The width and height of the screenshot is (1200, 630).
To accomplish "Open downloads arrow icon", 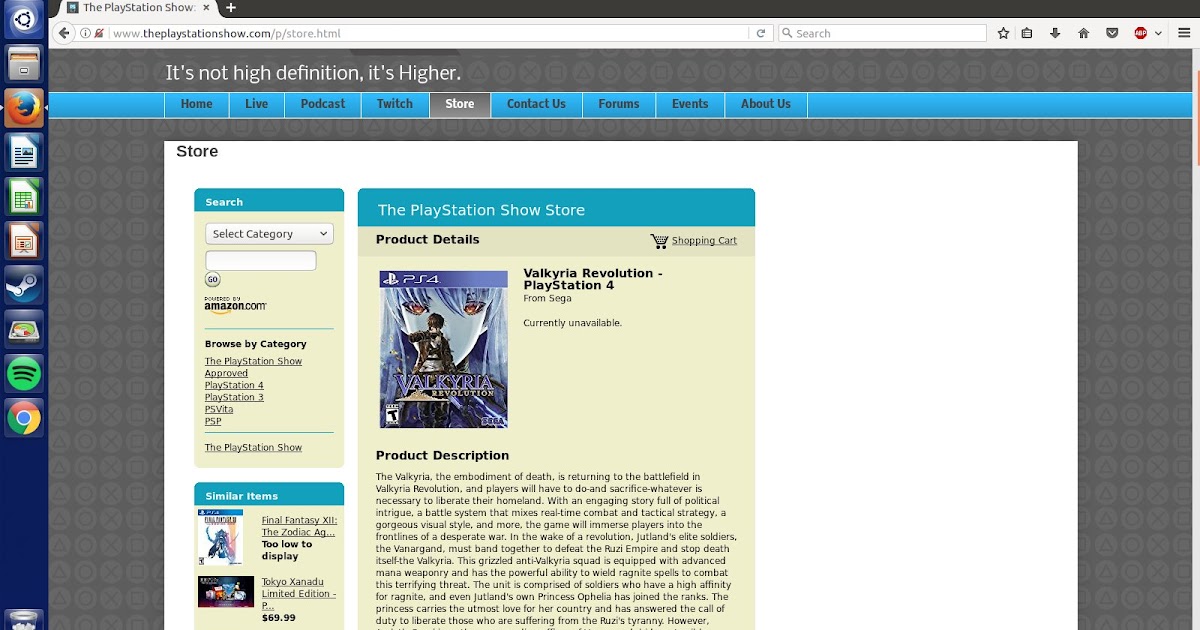I will point(1055,33).
